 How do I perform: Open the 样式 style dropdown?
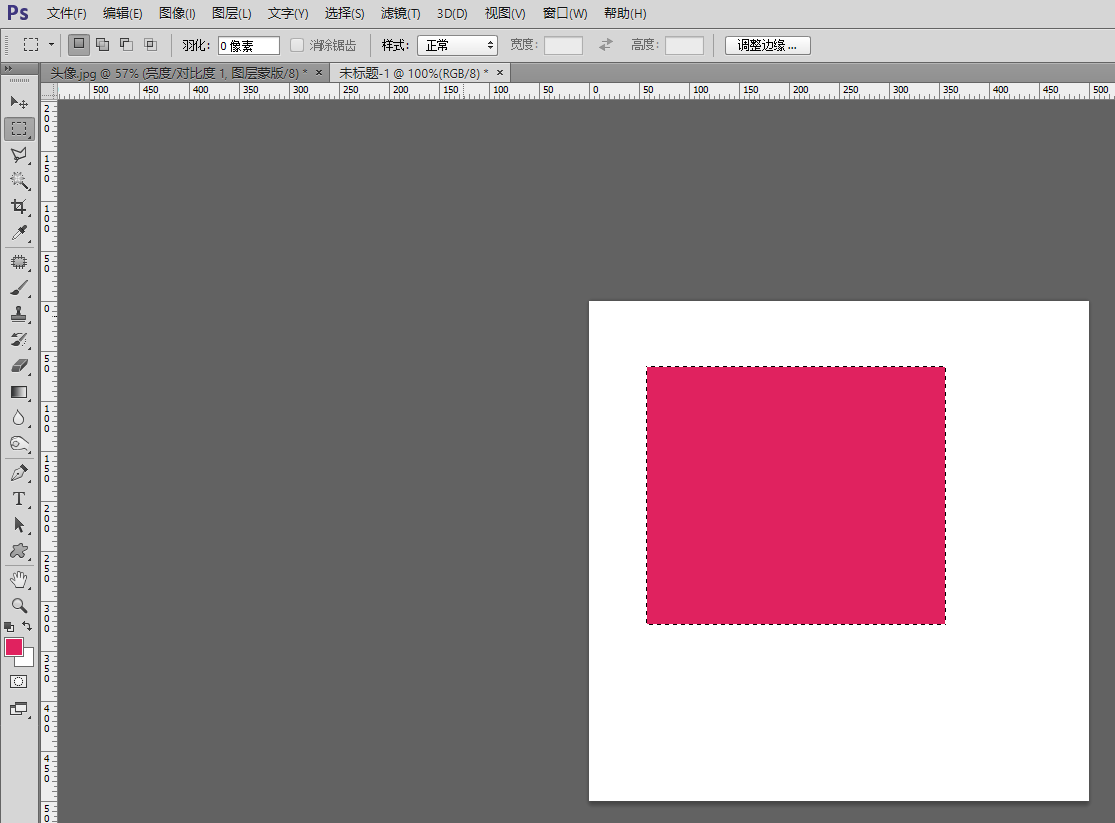[x=457, y=45]
